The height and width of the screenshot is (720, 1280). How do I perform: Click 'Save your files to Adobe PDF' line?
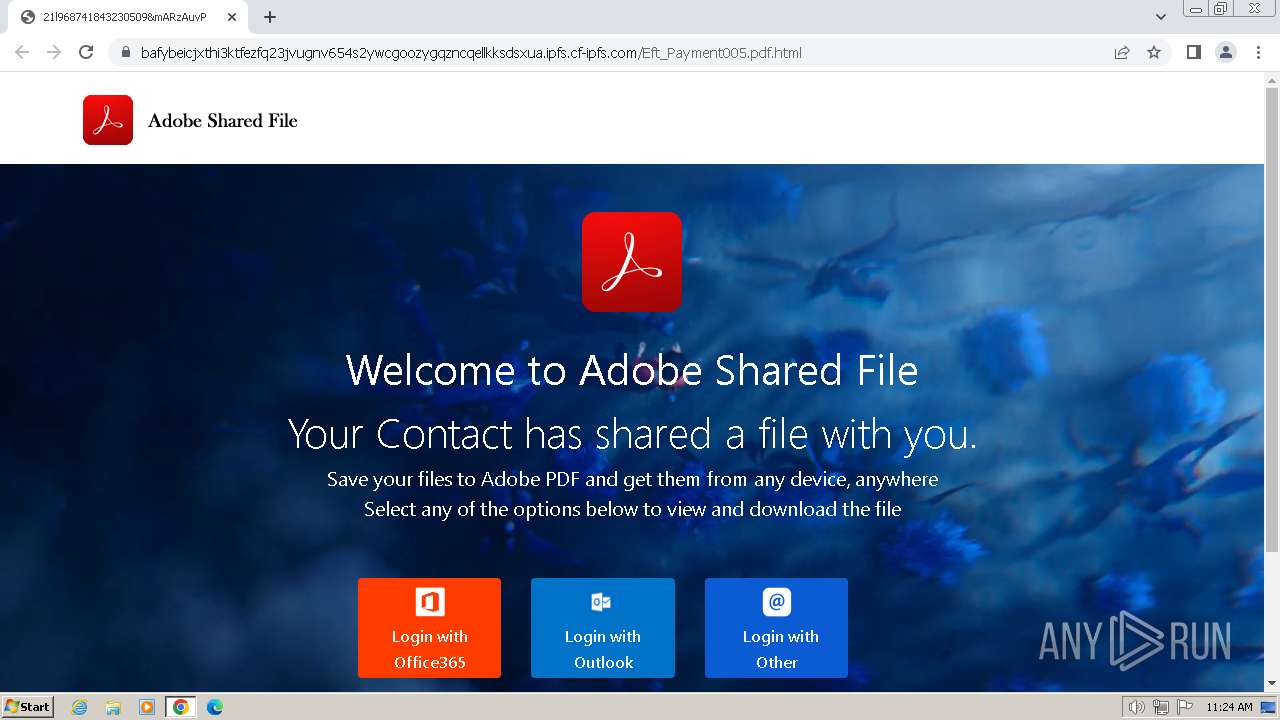pos(632,479)
